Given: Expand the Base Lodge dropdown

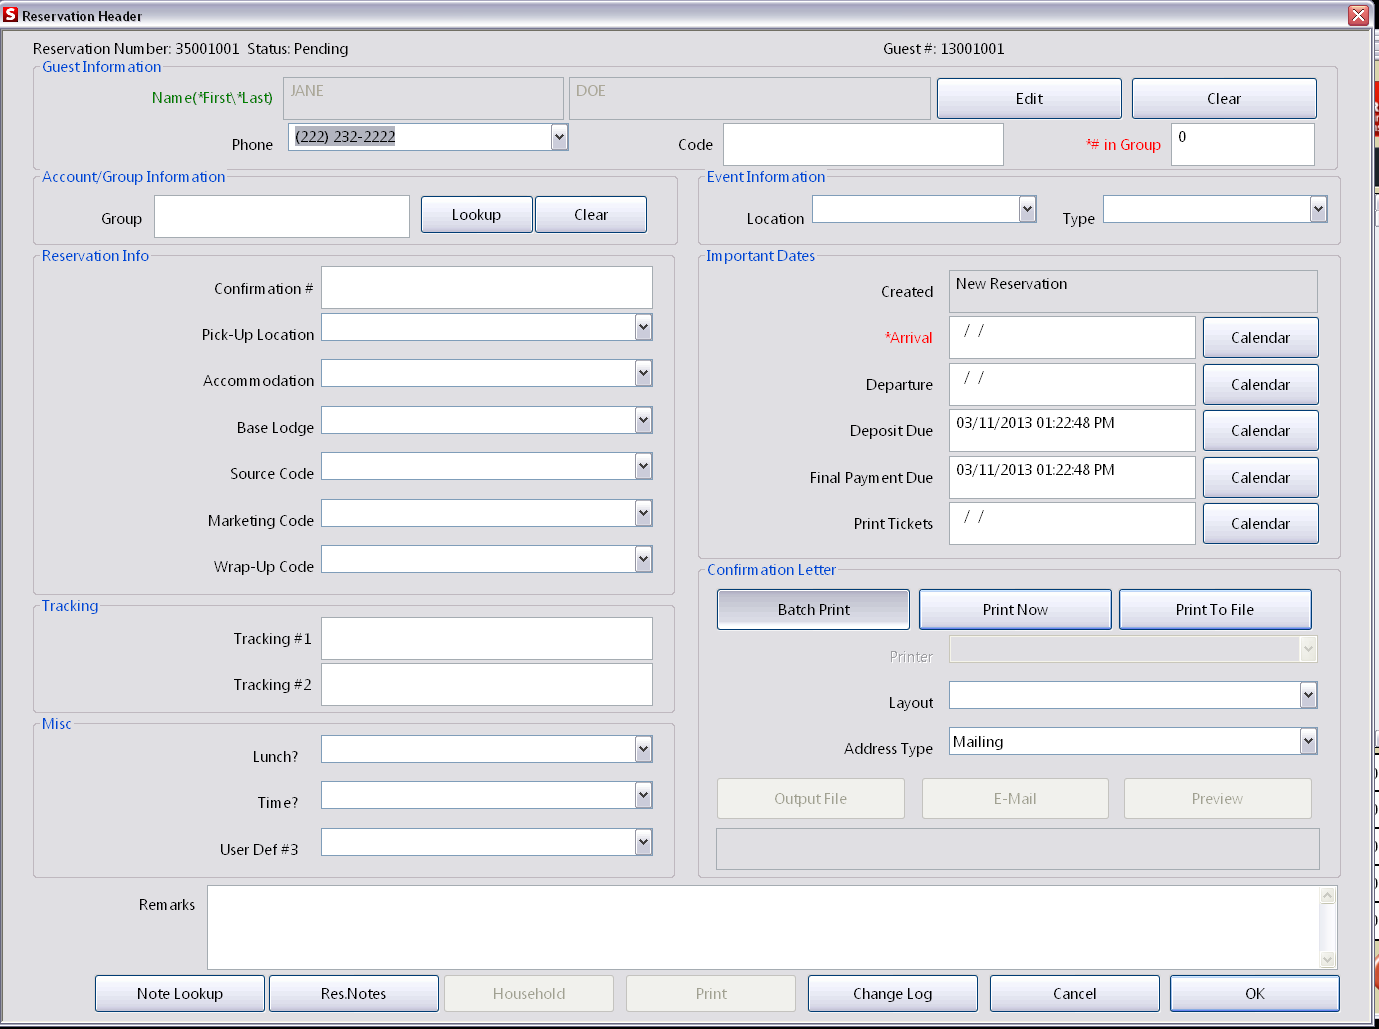Looking at the screenshot, I should [643, 420].
